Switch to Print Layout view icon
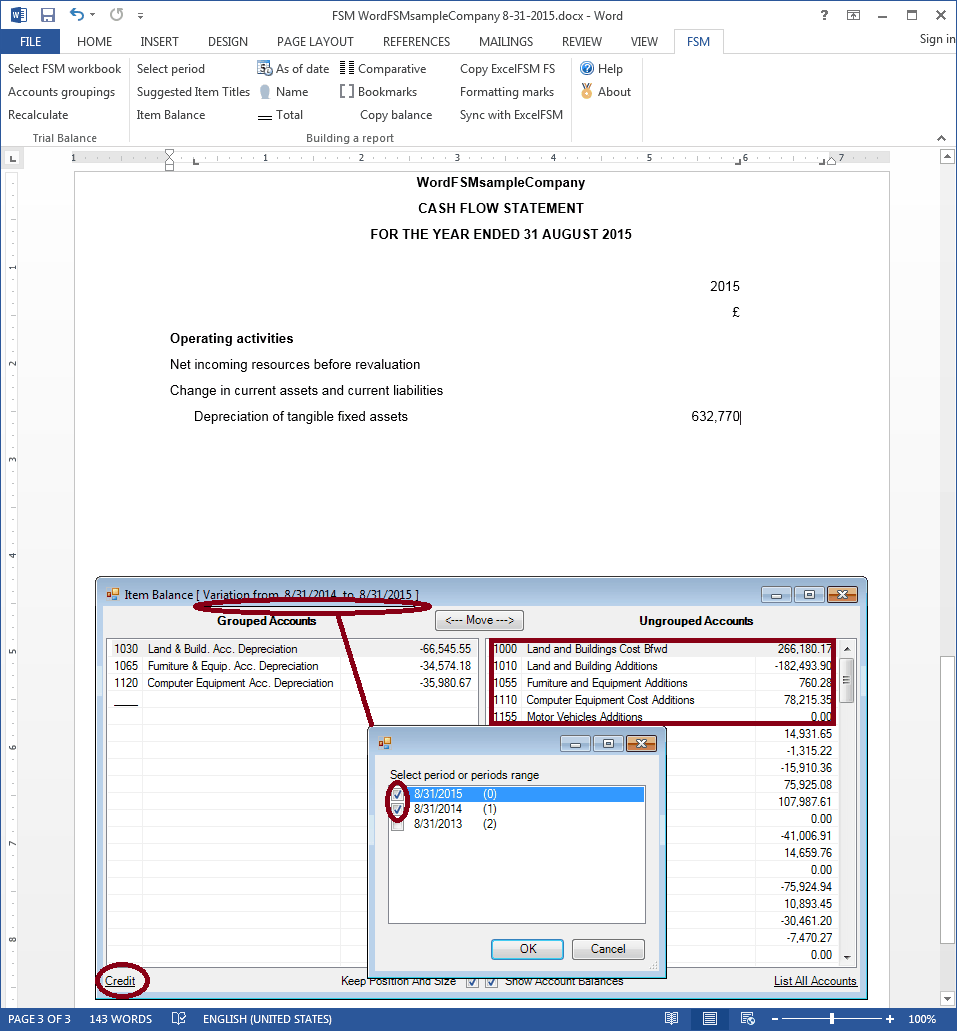This screenshot has width=957, height=1031. pos(710,1019)
